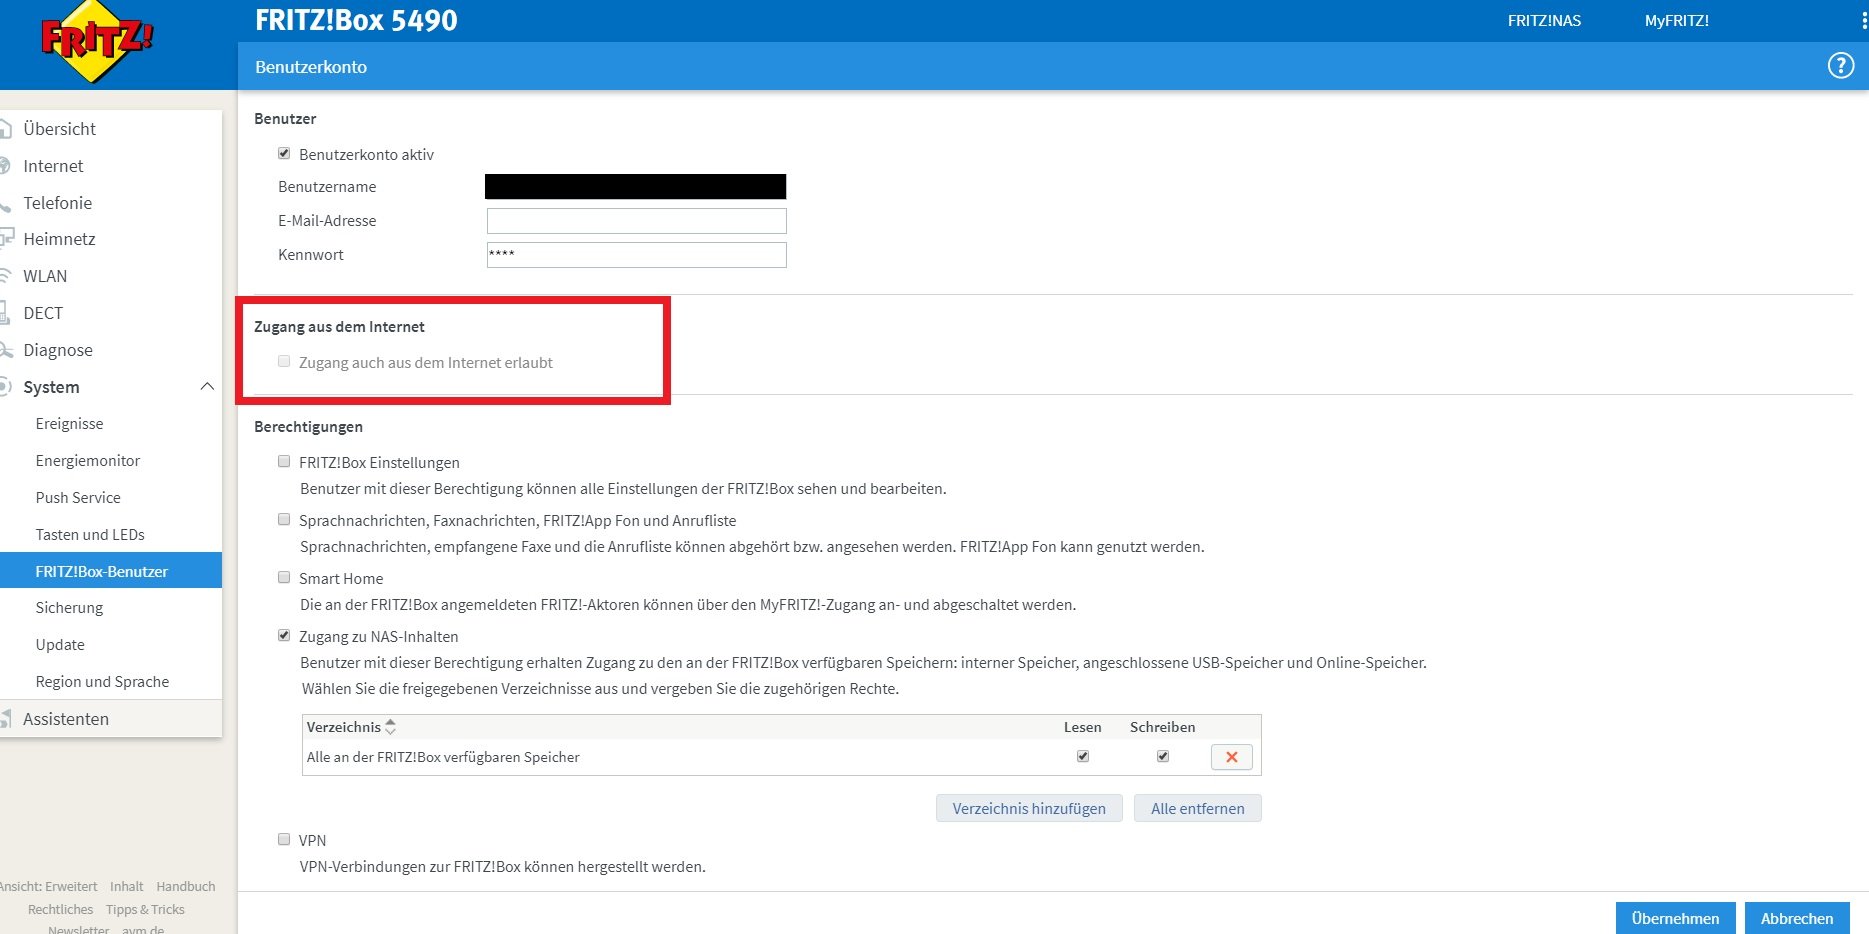Open Internet menu in sidebar

[53, 166]
